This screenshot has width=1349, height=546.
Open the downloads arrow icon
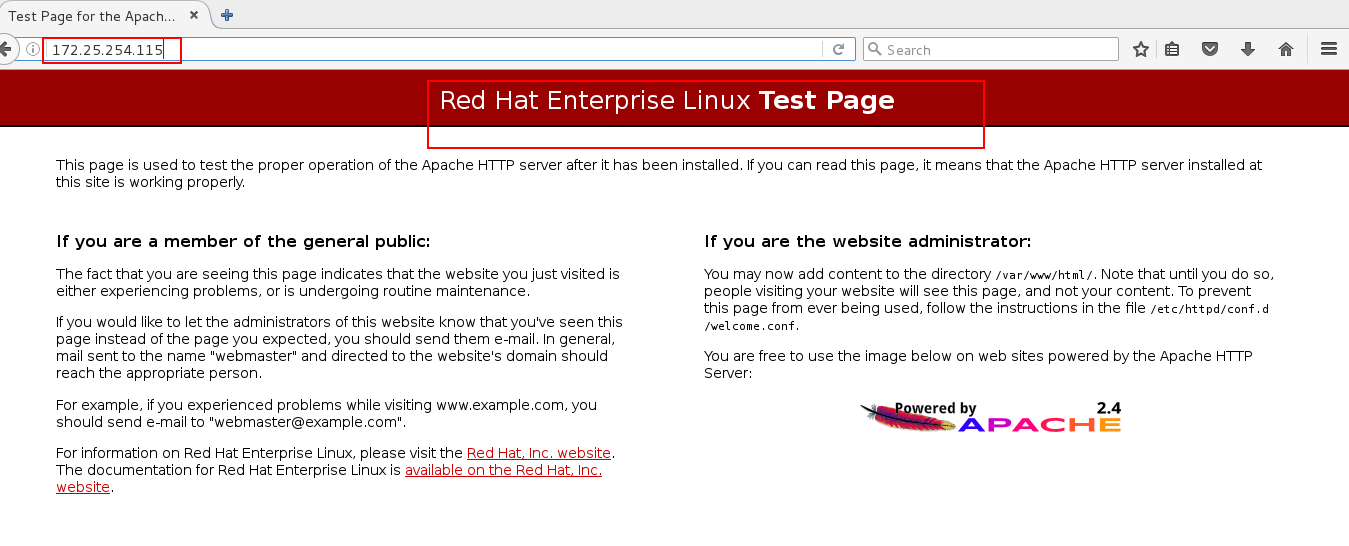coord(1247,49)
